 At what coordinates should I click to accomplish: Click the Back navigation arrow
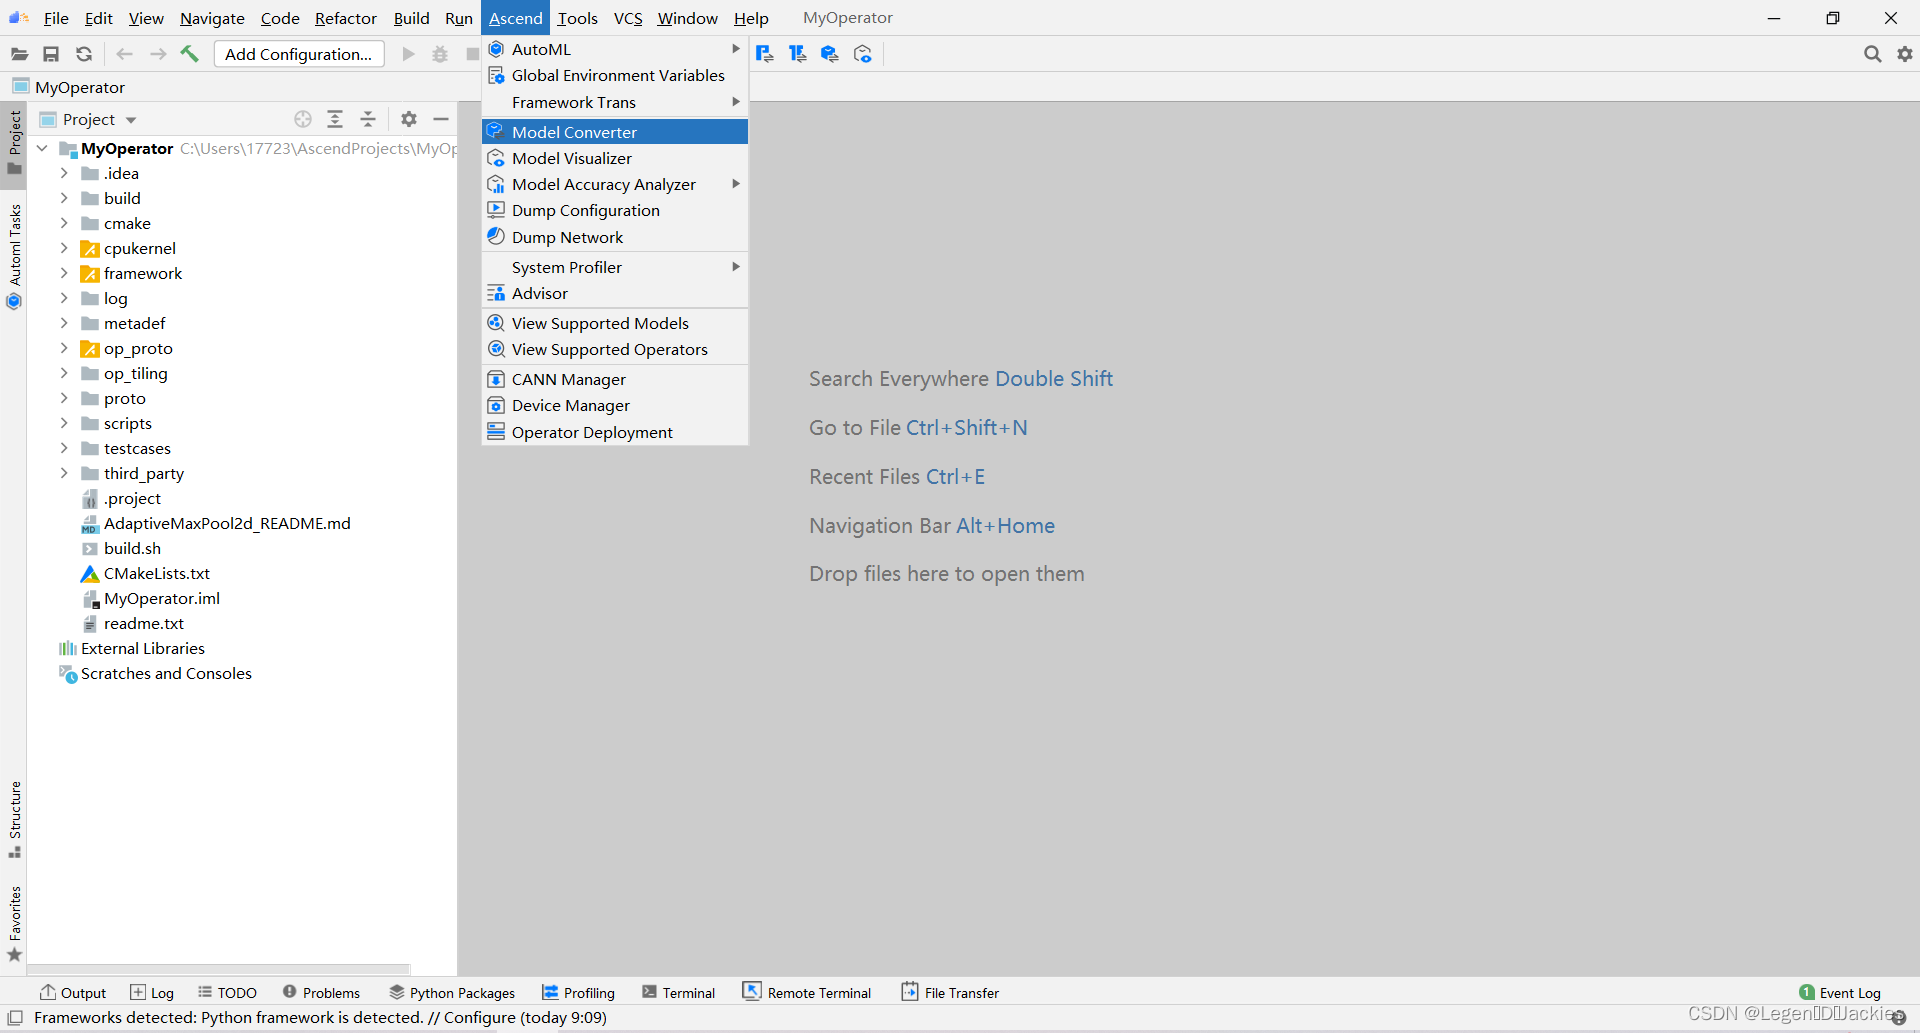pos(124,54)
